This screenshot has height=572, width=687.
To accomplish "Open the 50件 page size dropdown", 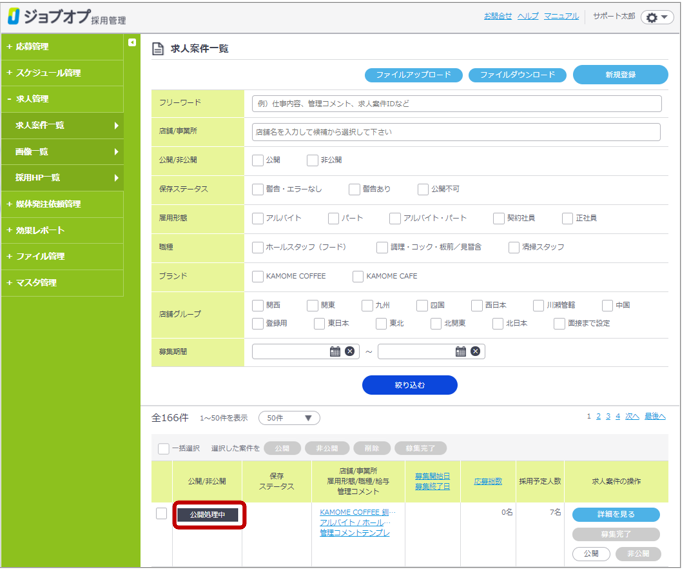I will (x=289, y=418).
